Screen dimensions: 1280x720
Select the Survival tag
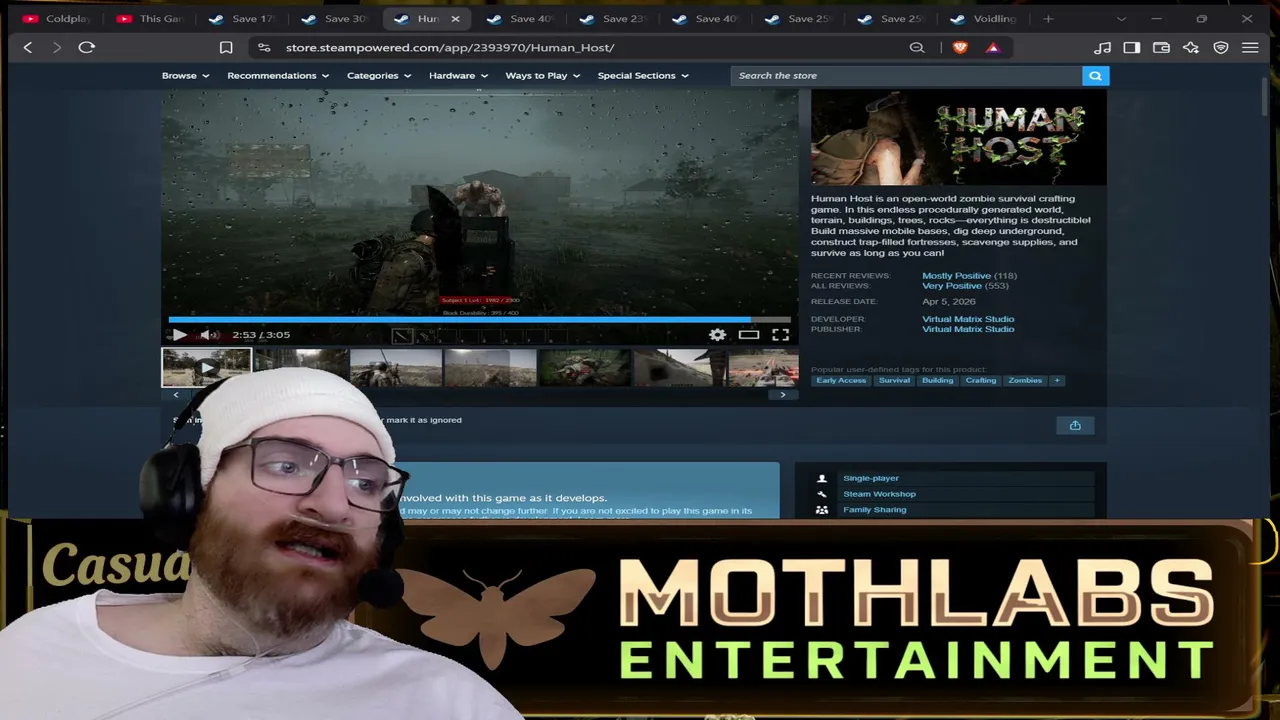click(x=894, y=380)
